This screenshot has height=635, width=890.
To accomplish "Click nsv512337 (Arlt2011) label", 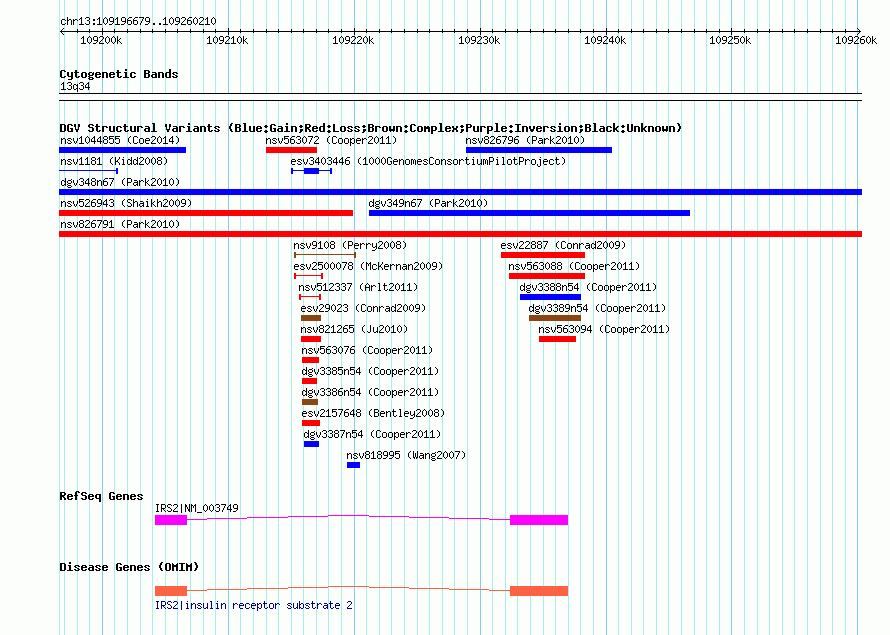I will tap(358, 287).
